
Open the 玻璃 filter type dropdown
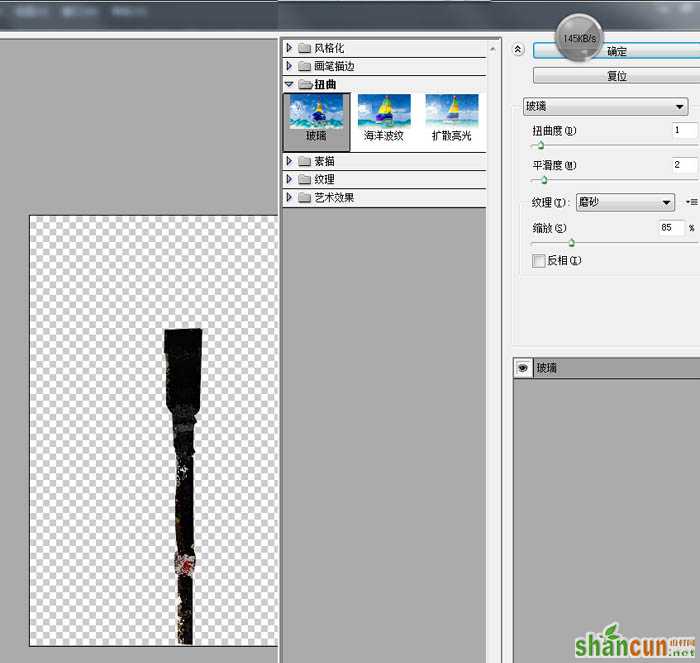coord(606,106)
